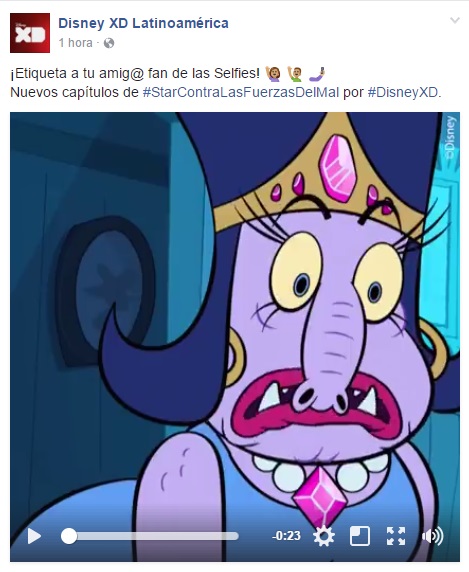Image resolution: width=469 pixels, height=572 pixels.
Task: Click the man raising hand emoji
Action: coord(295,74)
